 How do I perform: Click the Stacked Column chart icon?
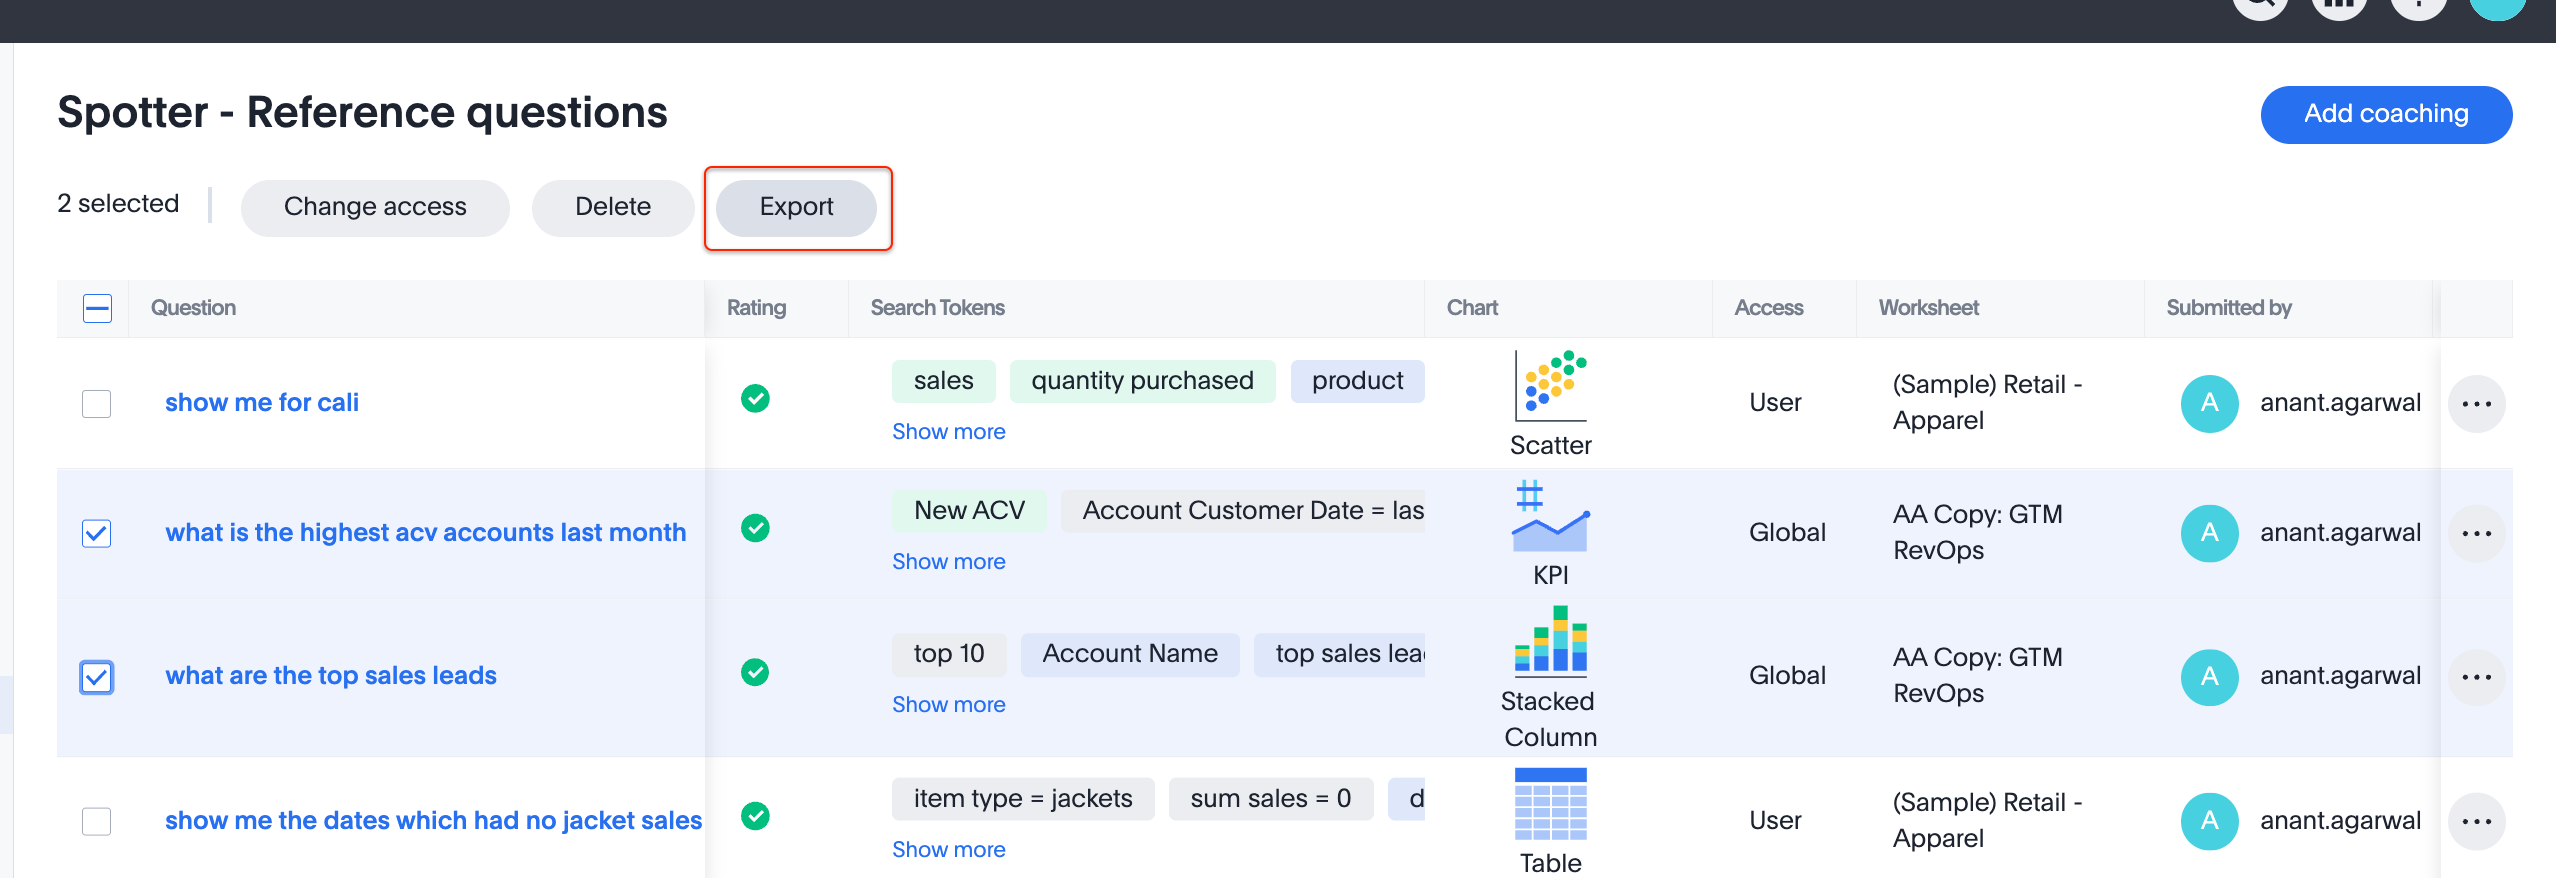click(x=1550, y=639)
